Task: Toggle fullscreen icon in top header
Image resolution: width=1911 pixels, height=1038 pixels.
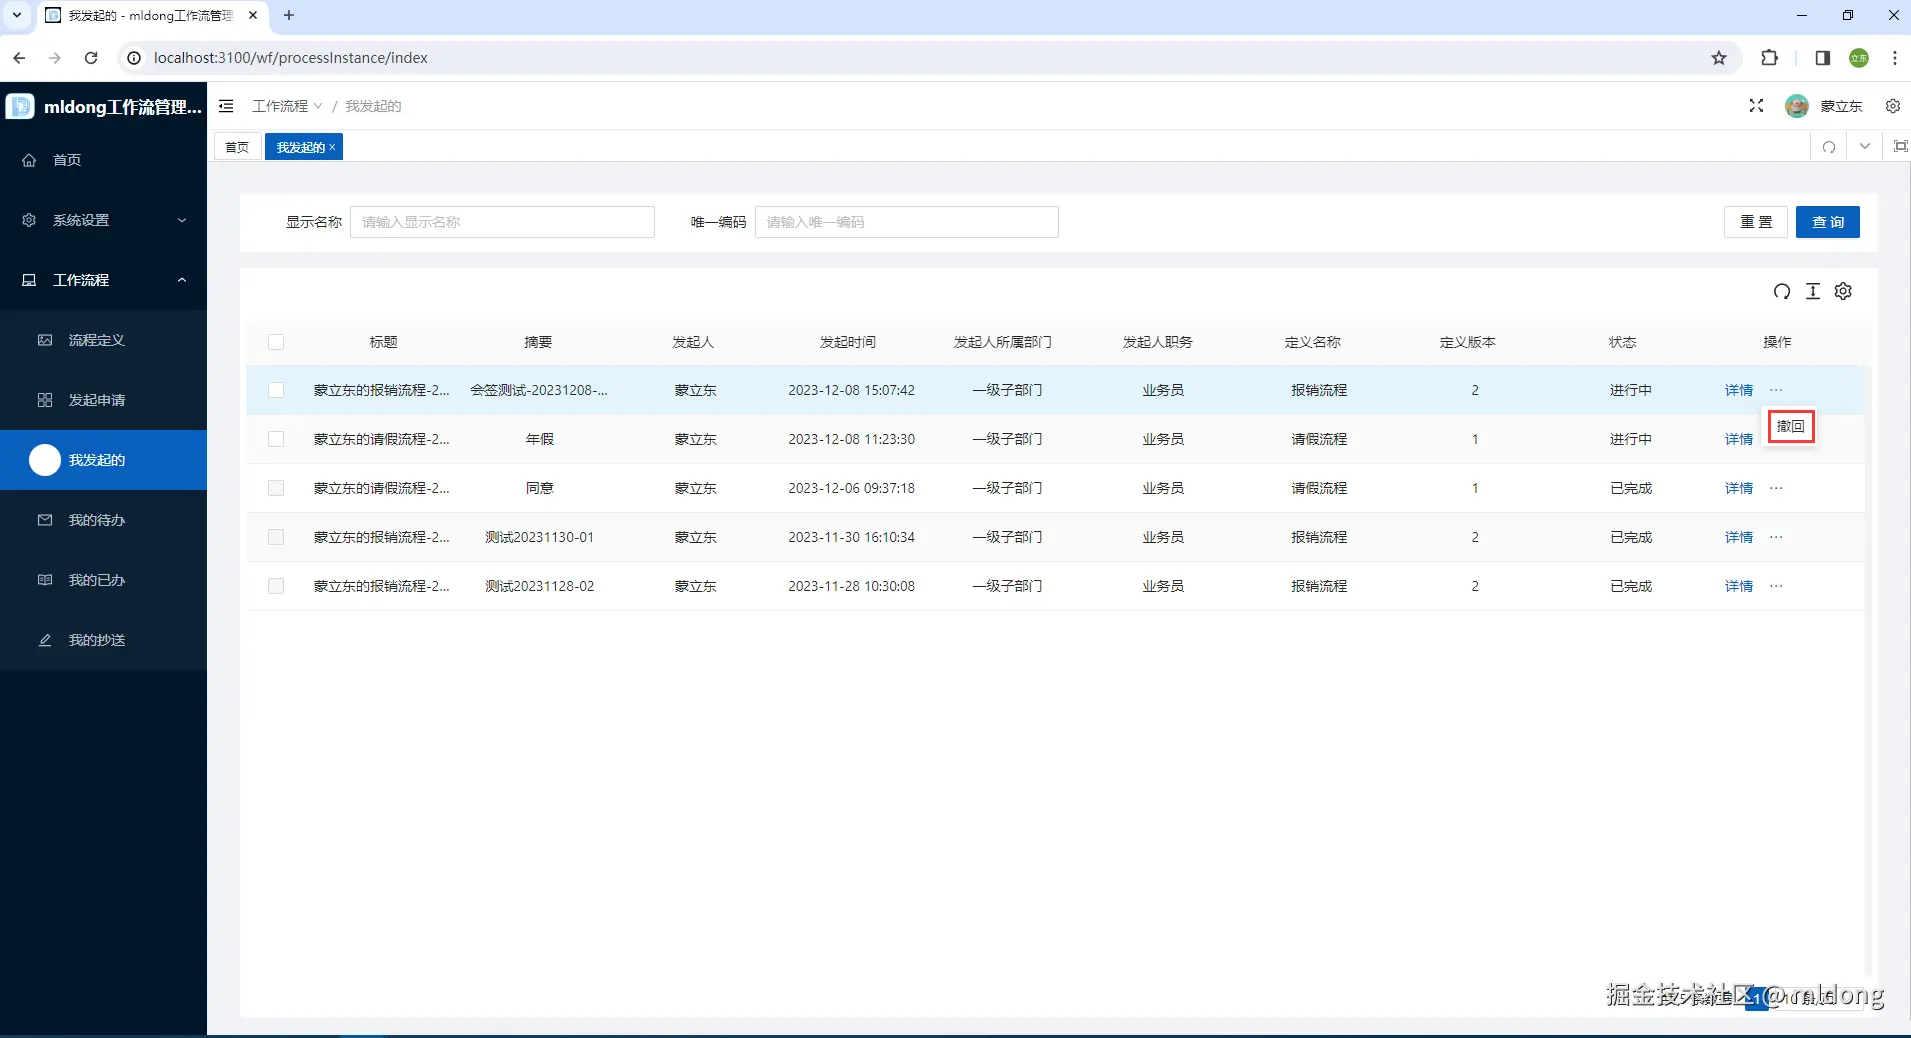Action: point(1756,106)
